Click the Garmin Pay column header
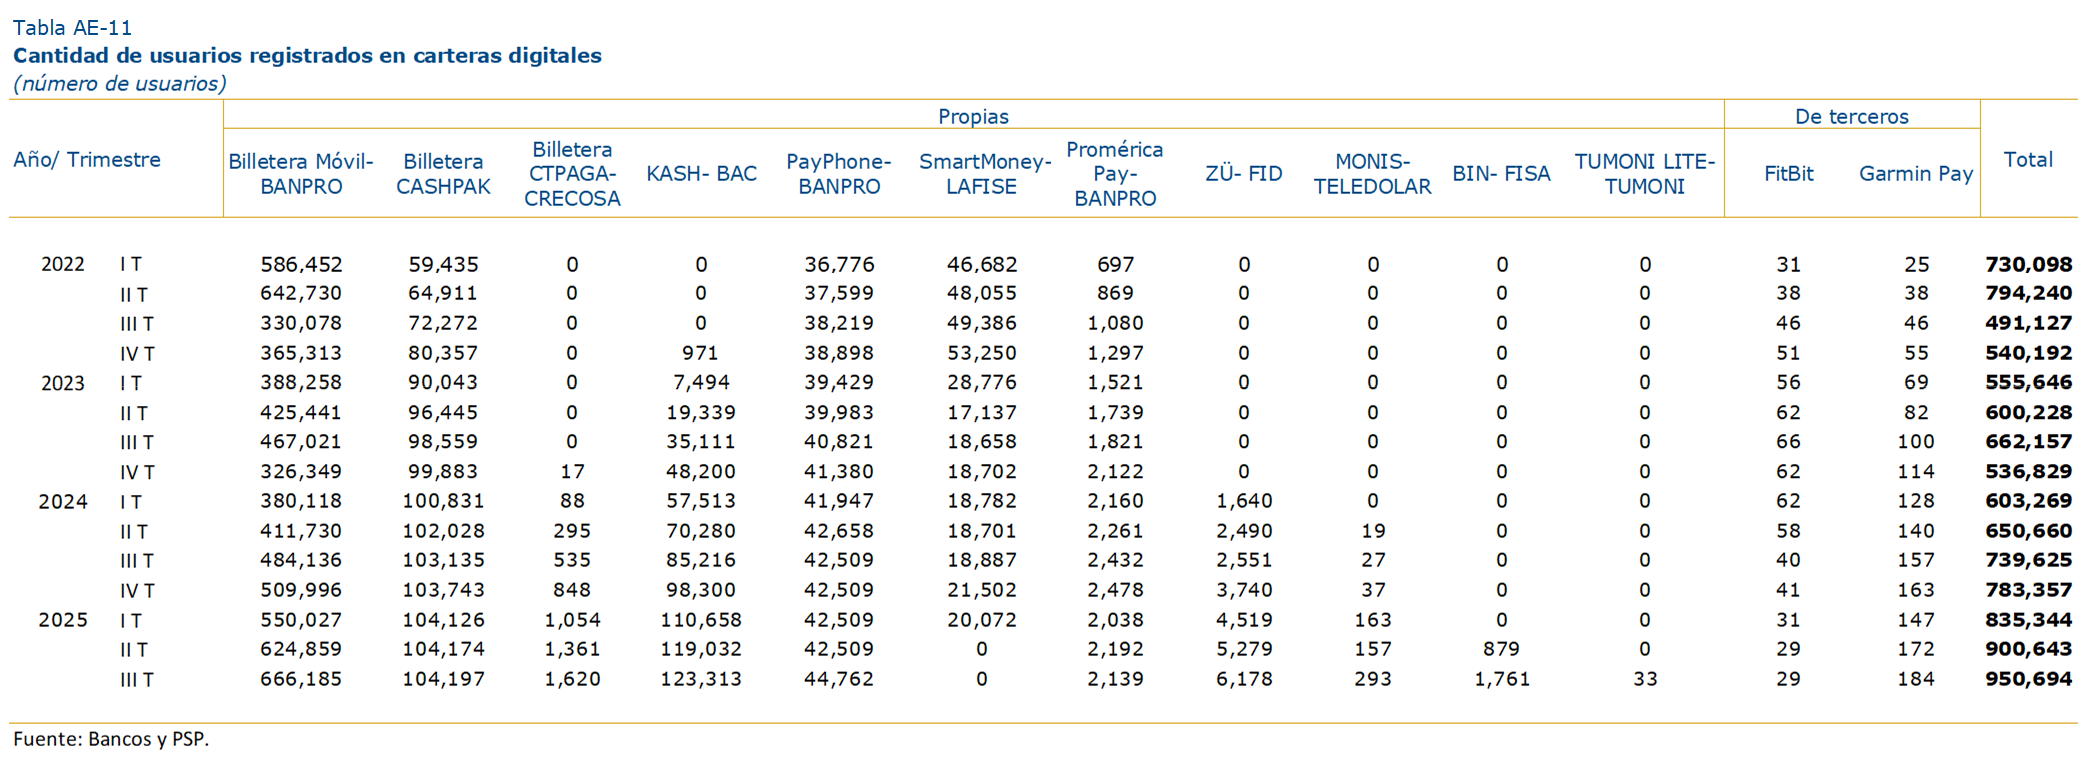2087x765 pixels. click(1915, 174)
